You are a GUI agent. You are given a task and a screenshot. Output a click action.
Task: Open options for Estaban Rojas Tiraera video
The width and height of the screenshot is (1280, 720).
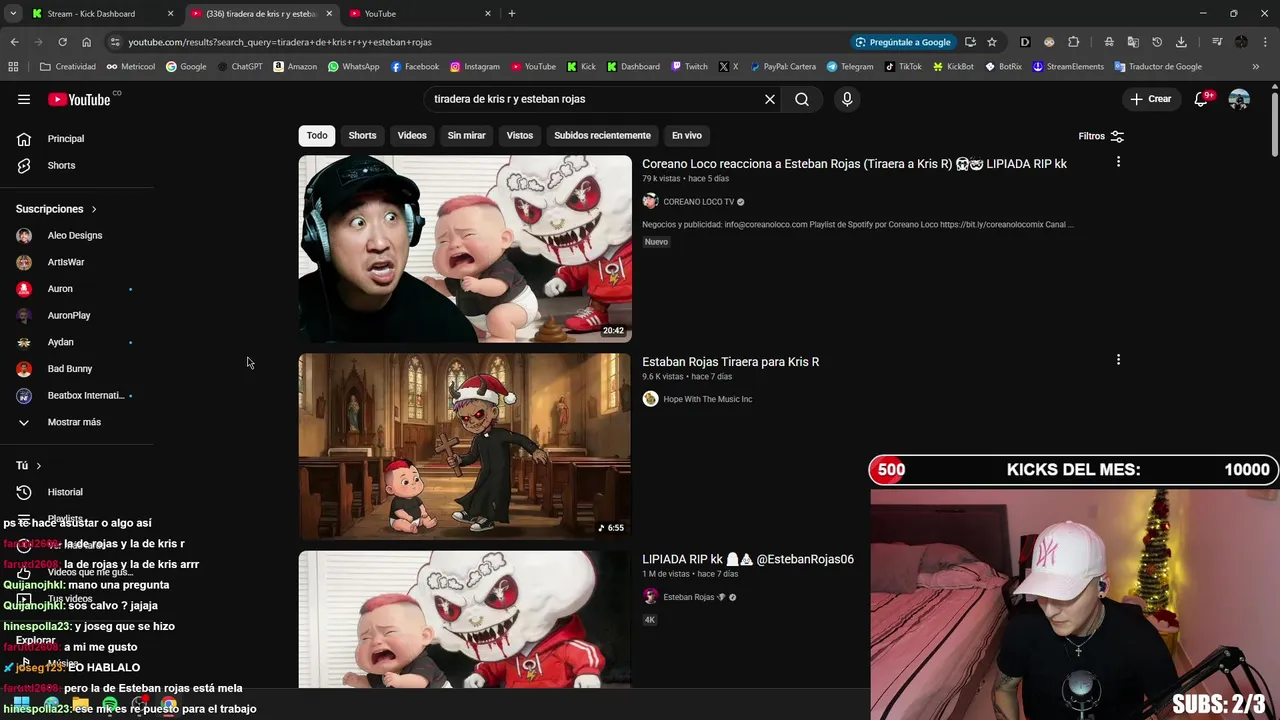pos(1118,359)
